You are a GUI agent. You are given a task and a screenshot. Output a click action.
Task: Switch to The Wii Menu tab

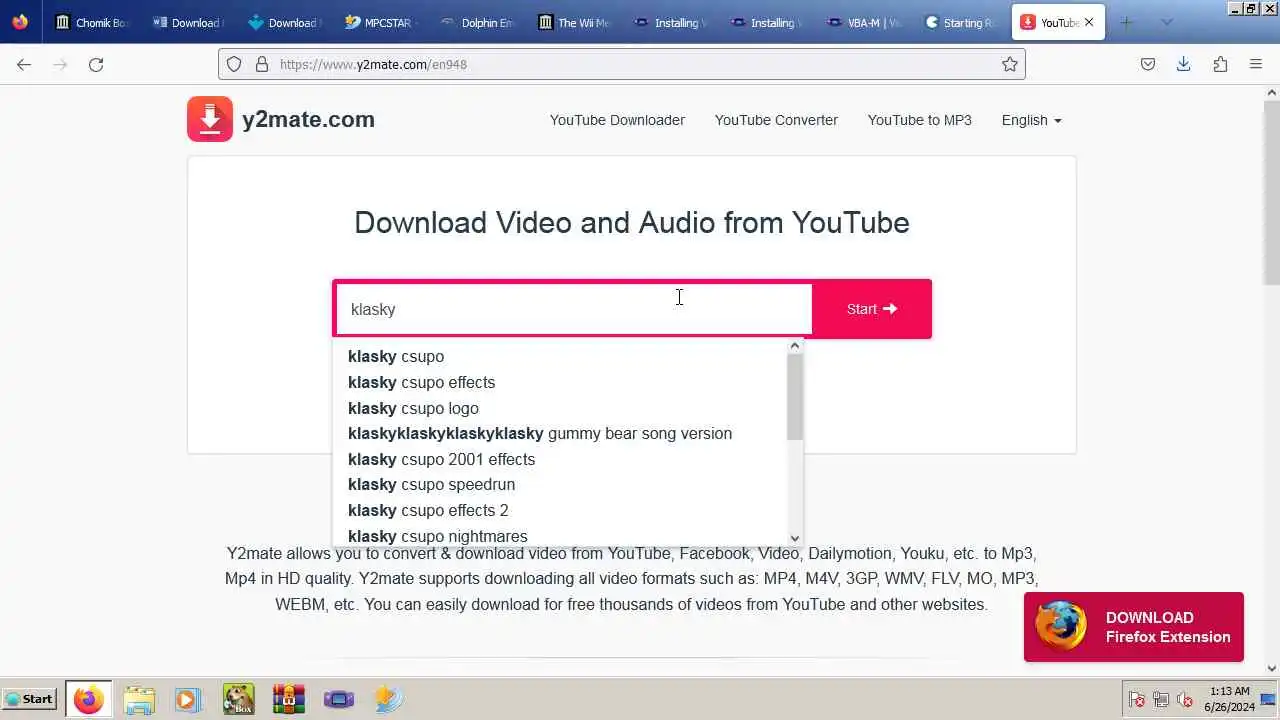tap(573, 22)
